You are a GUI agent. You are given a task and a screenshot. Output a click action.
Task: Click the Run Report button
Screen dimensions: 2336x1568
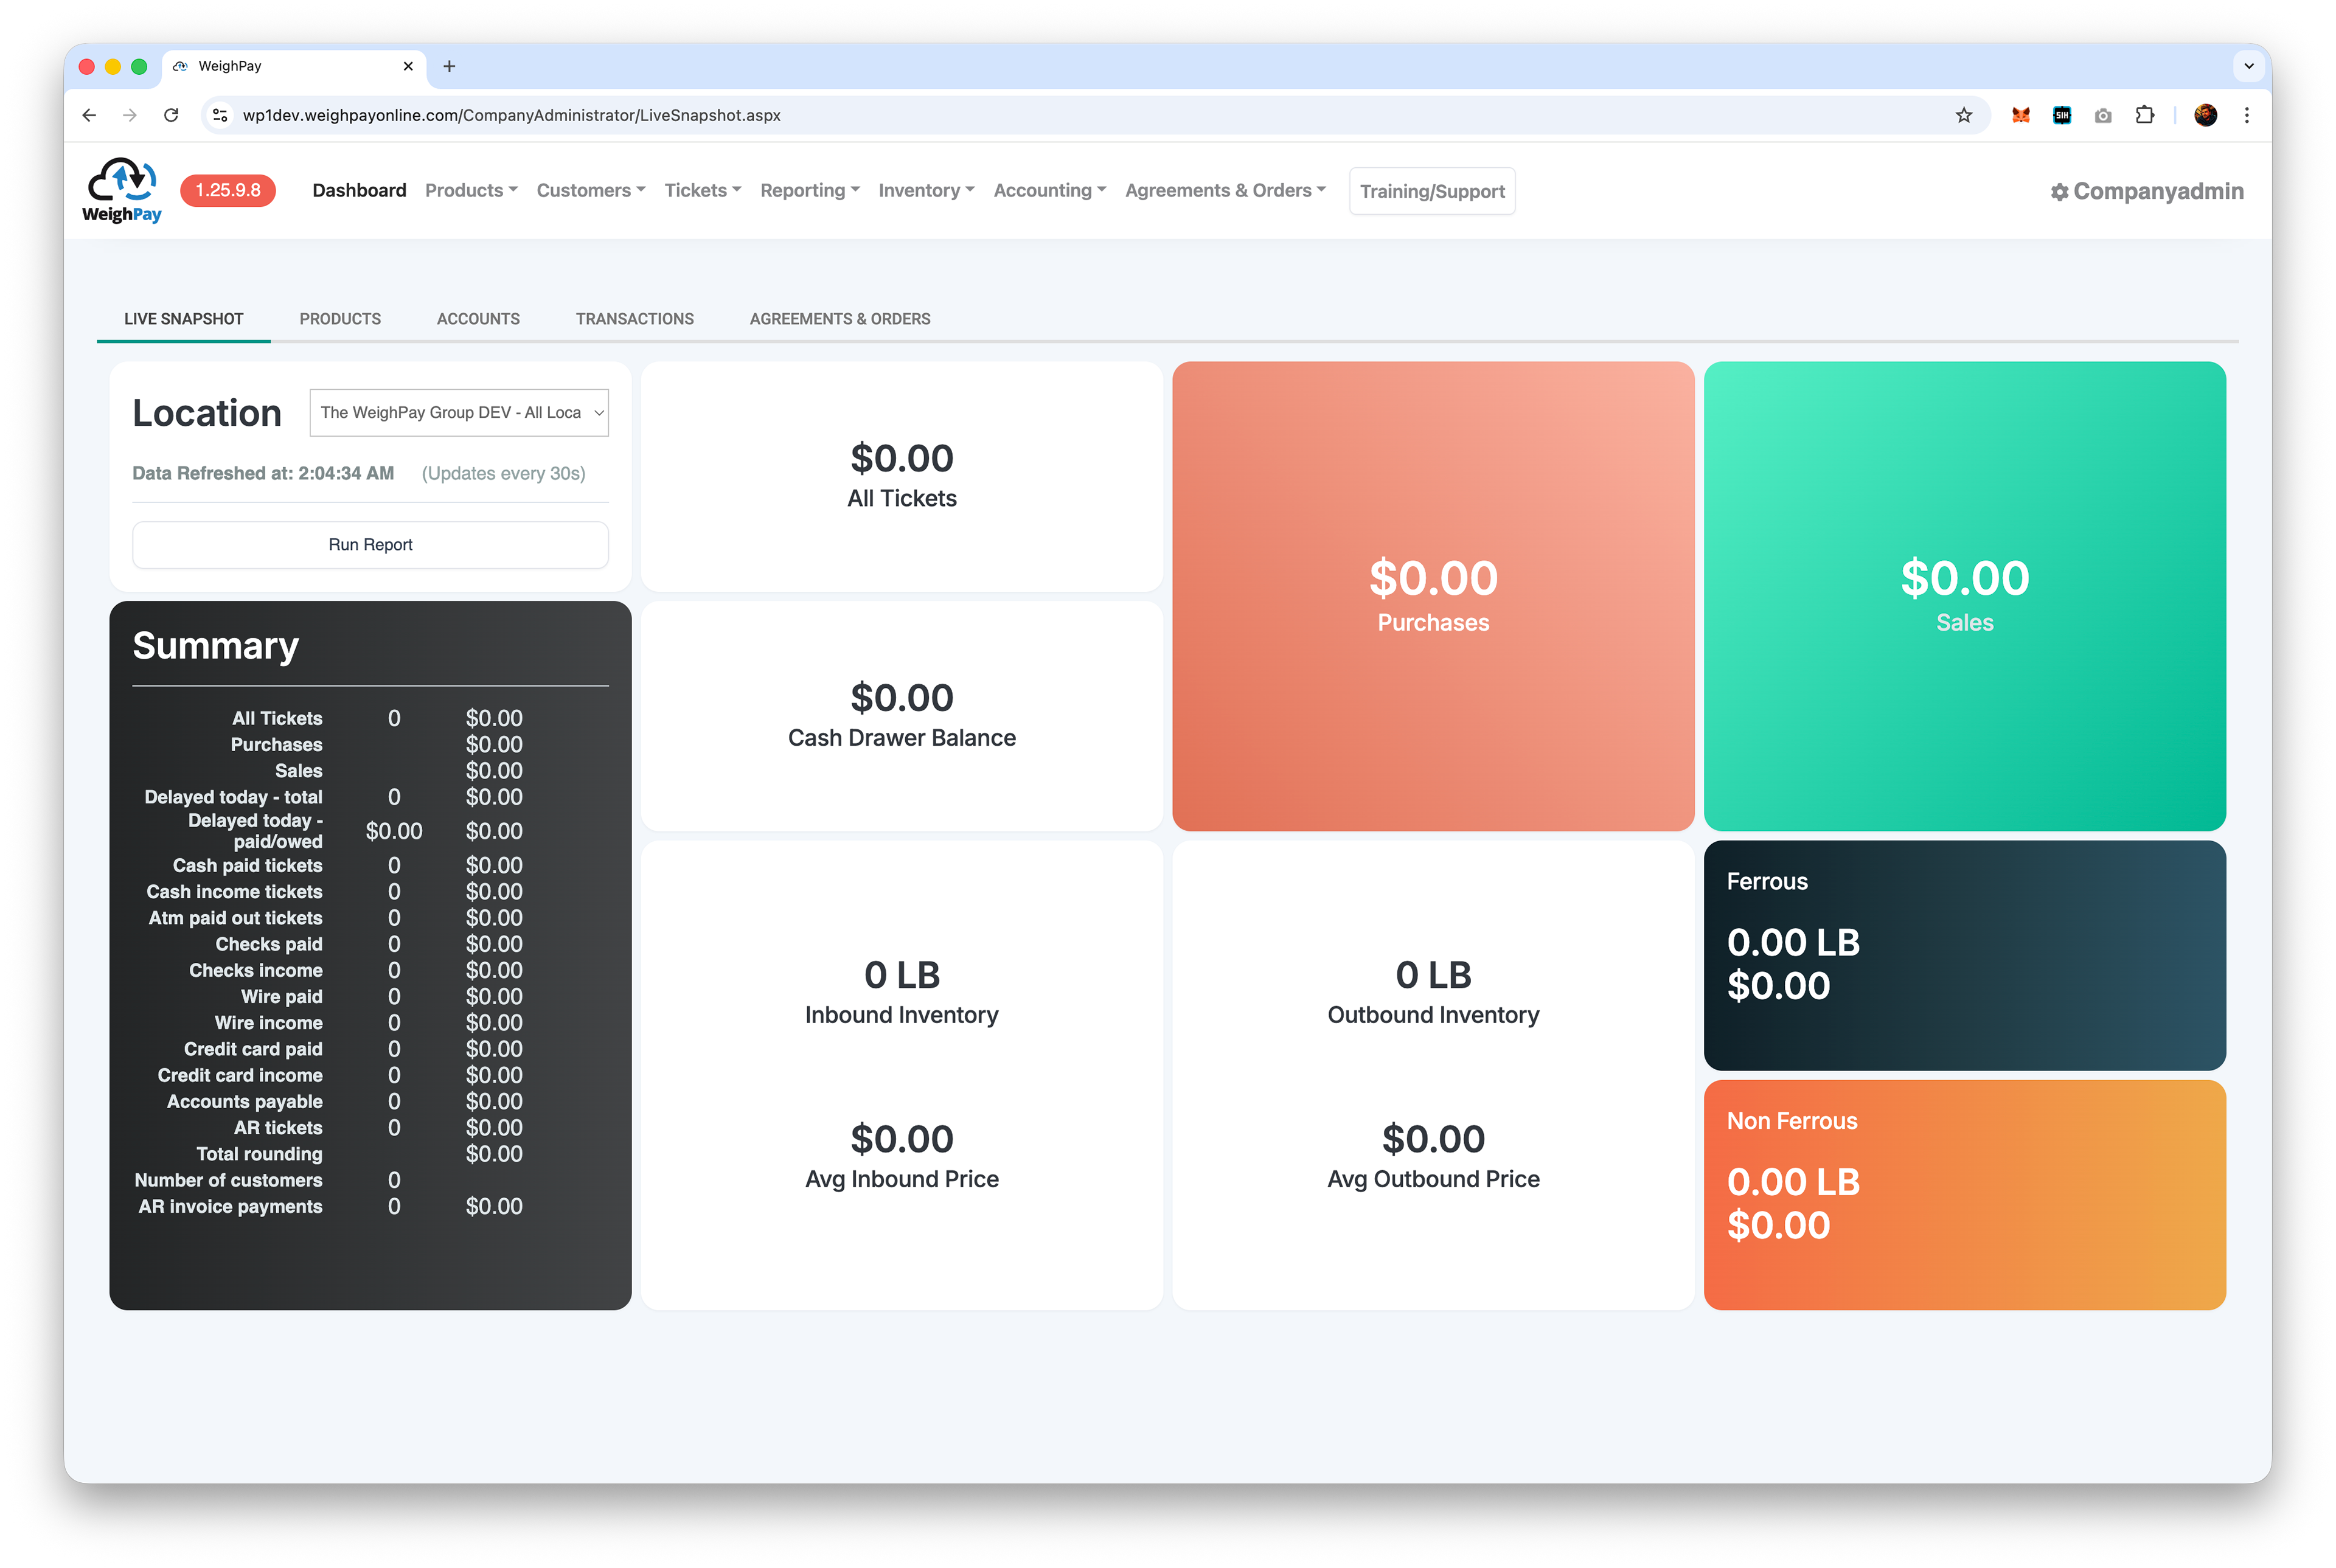[x=370, y=544]
